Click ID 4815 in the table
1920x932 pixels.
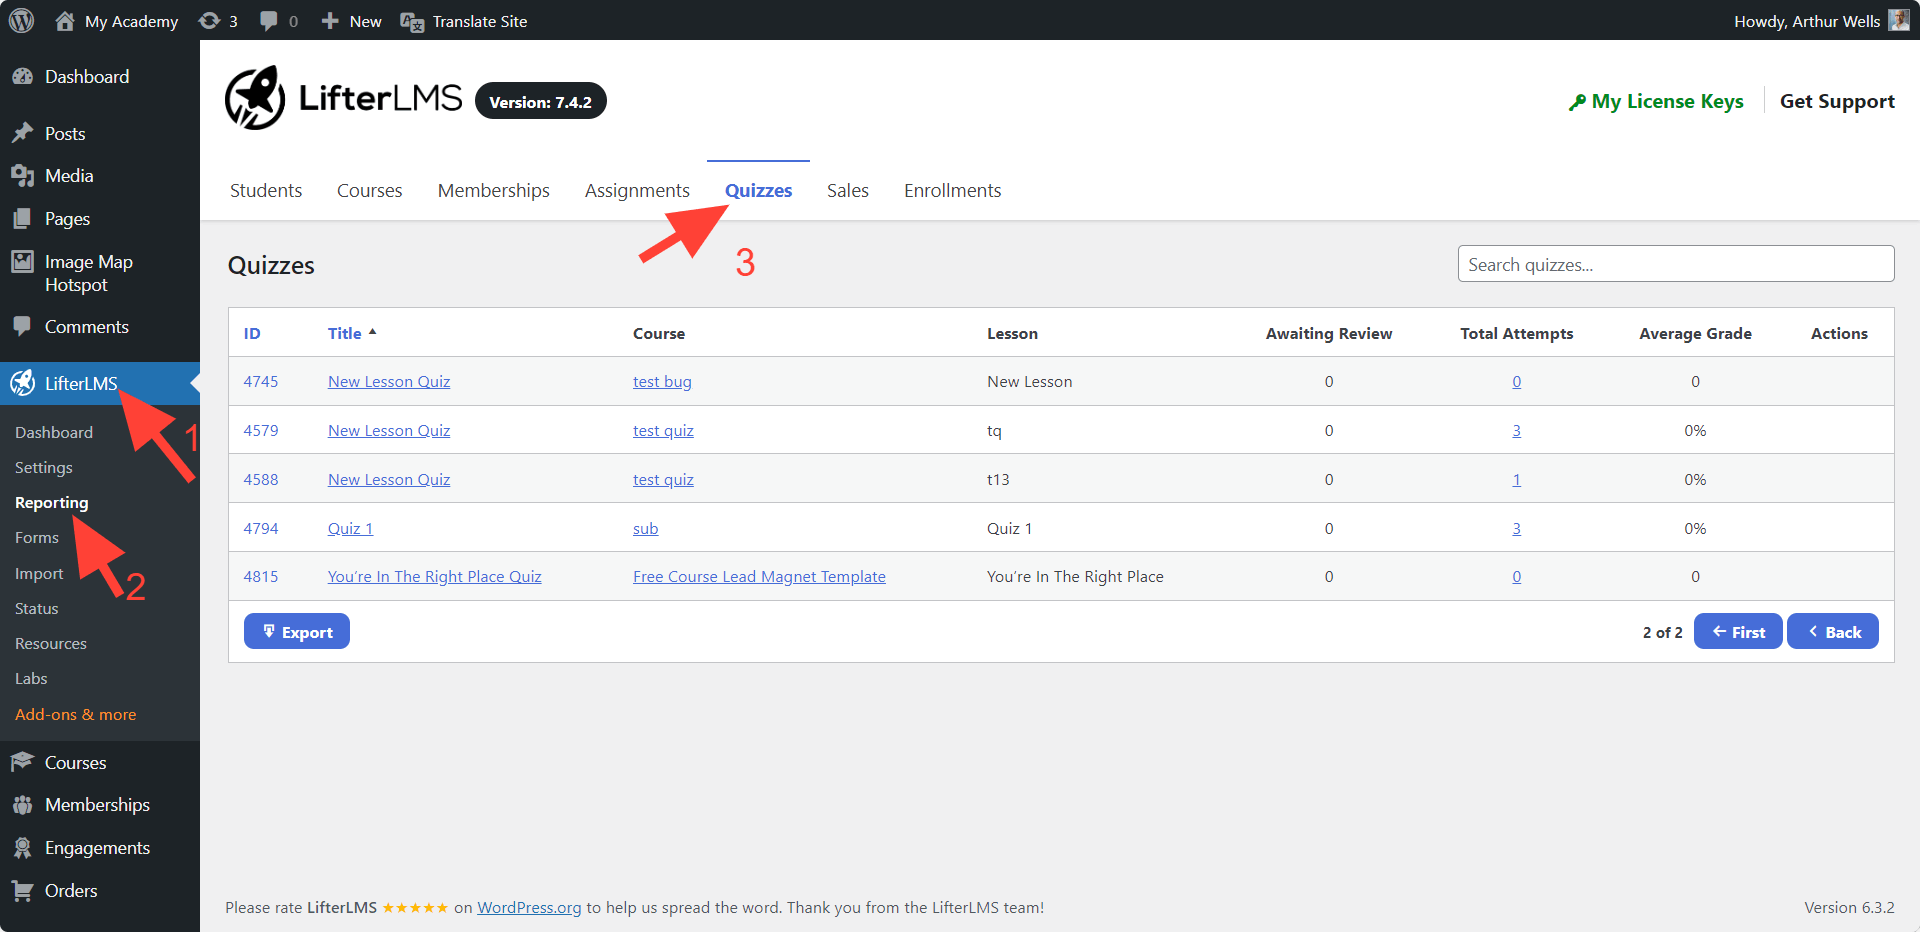pyautogui.click(x=261, y=576)
